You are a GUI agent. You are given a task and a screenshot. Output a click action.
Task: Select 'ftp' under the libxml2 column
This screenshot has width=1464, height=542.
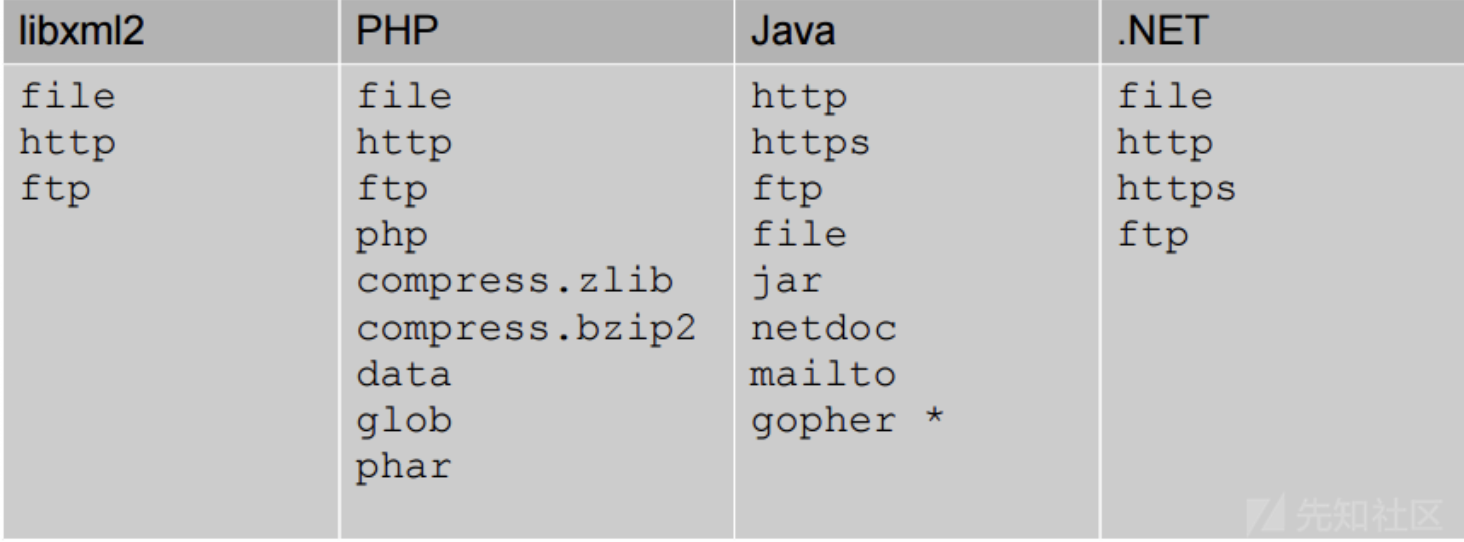55,190
